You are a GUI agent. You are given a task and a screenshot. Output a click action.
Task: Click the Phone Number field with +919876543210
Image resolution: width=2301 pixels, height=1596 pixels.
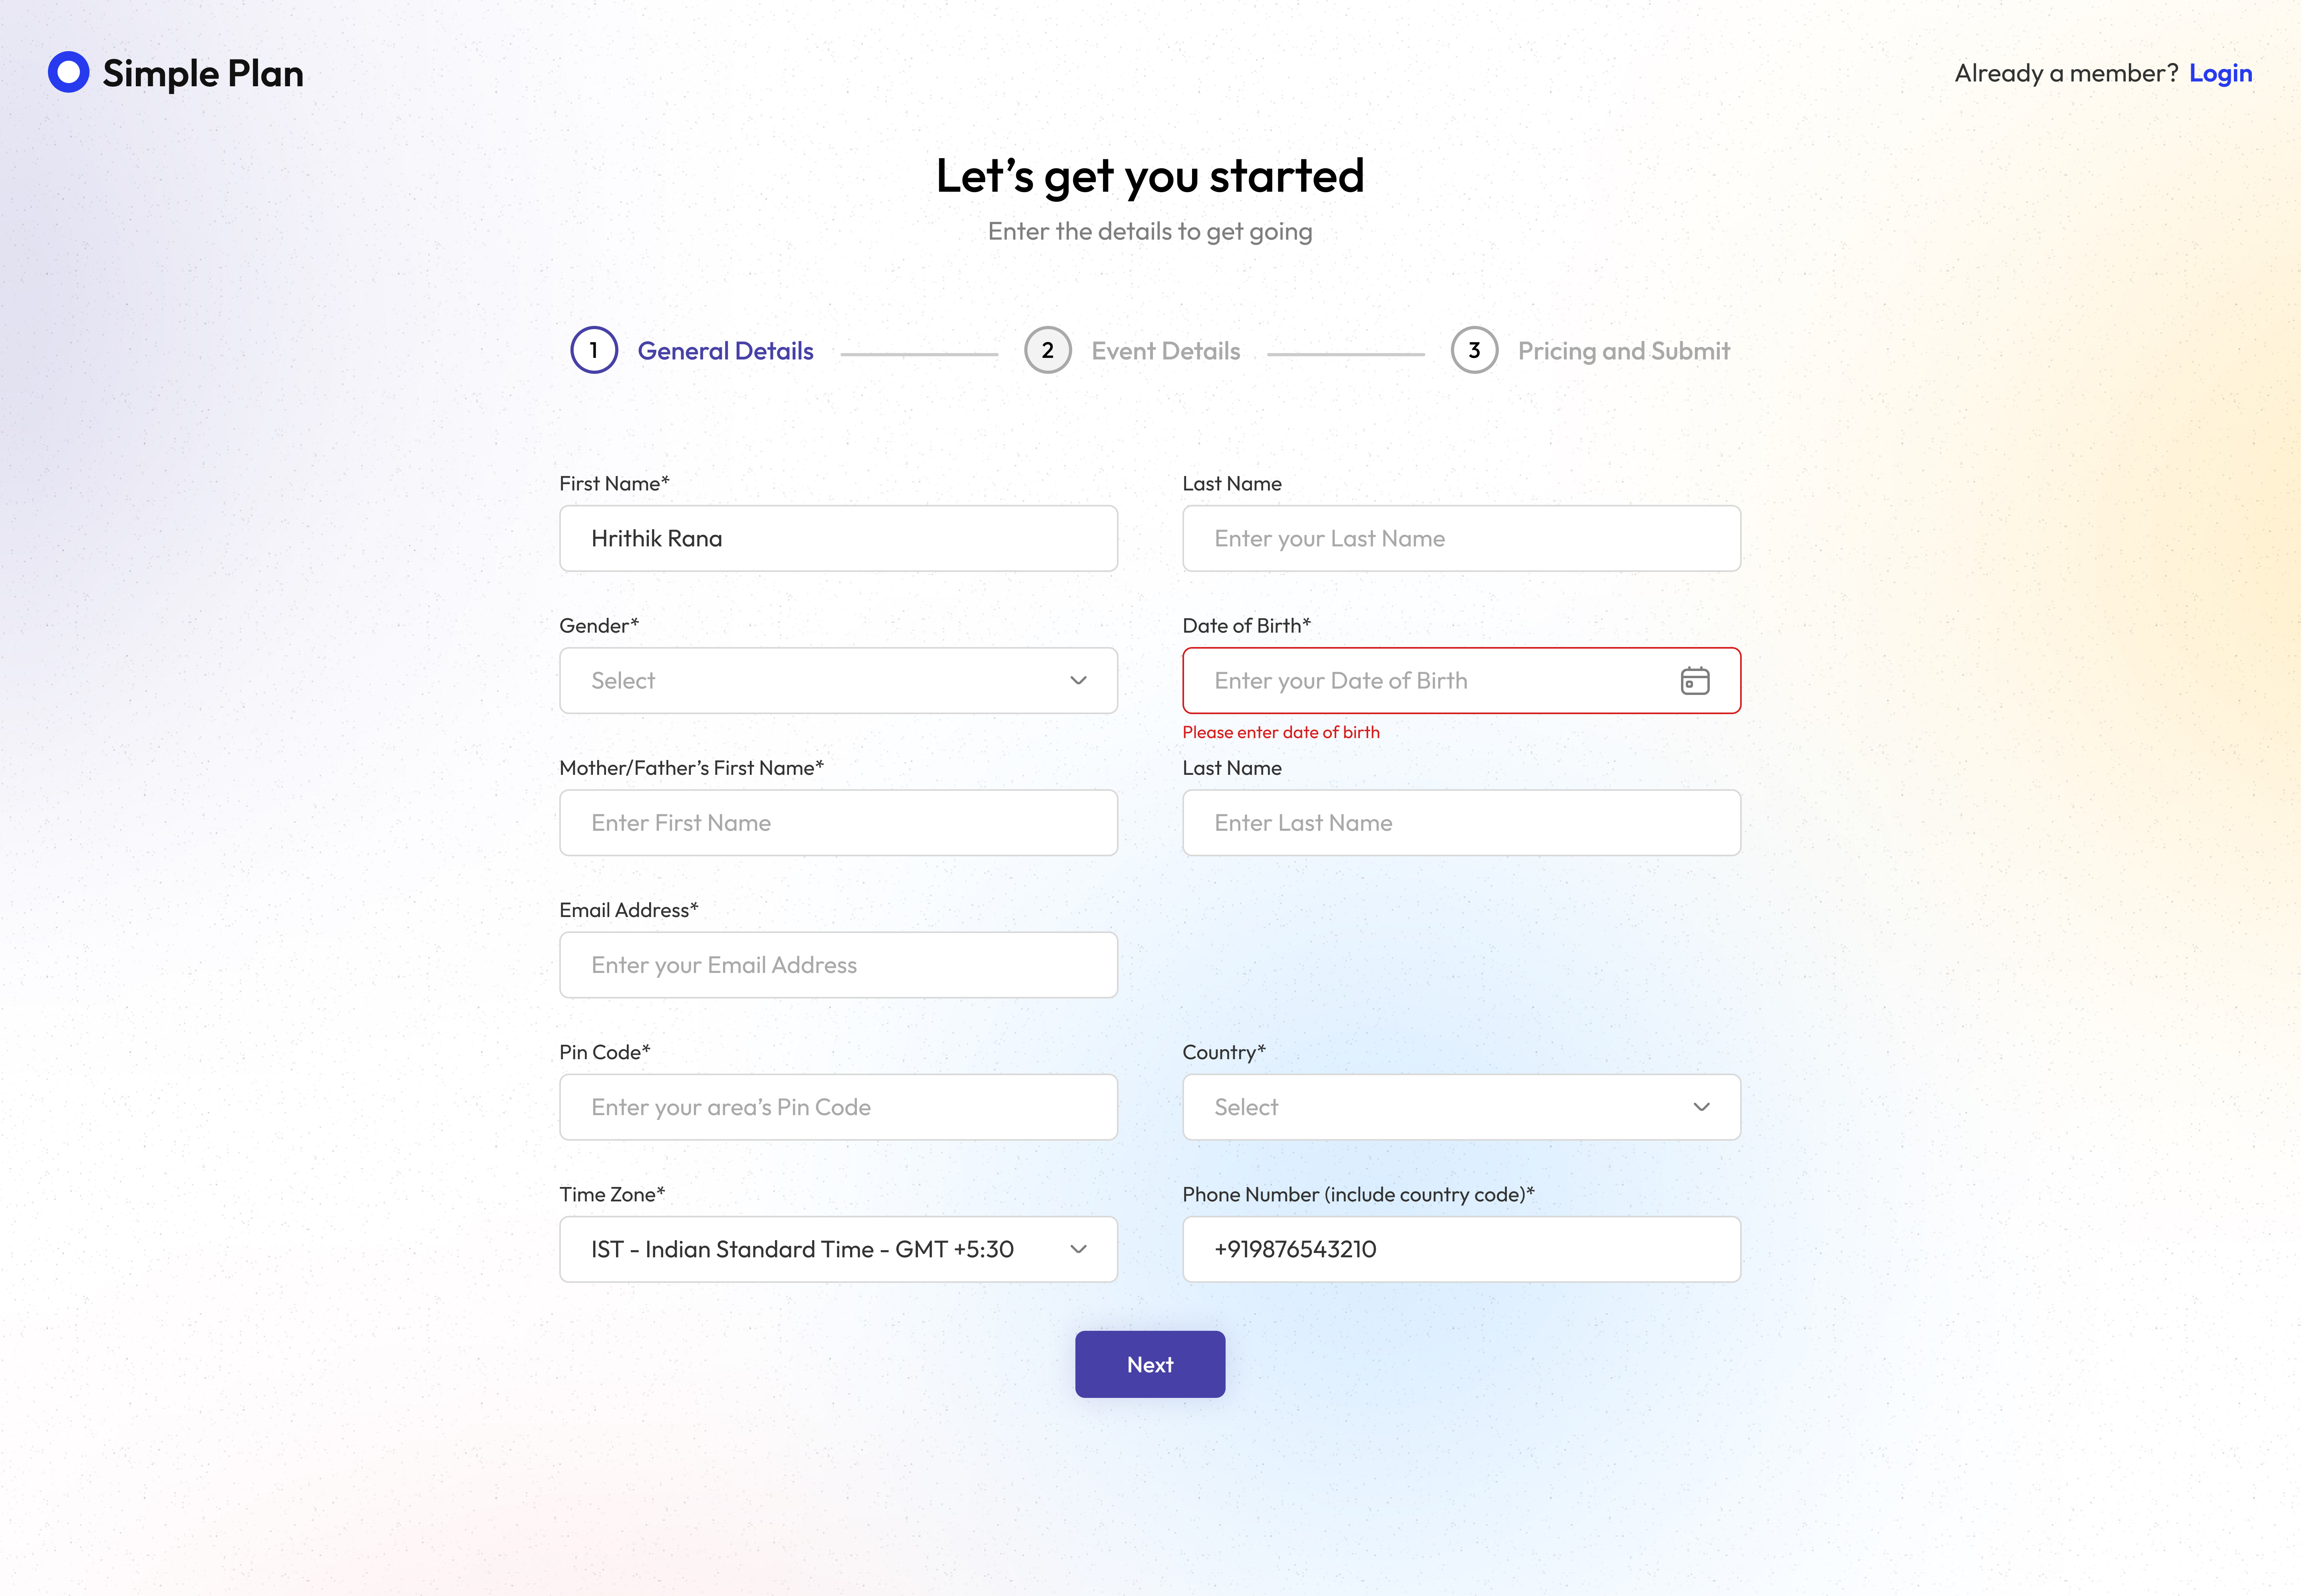coord(1462,1249)
